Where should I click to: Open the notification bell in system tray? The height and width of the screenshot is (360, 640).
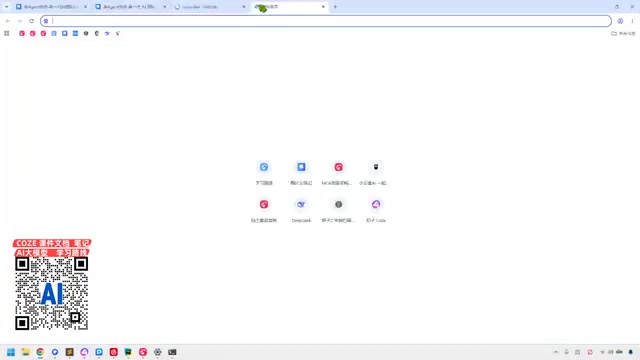[631, 352]
